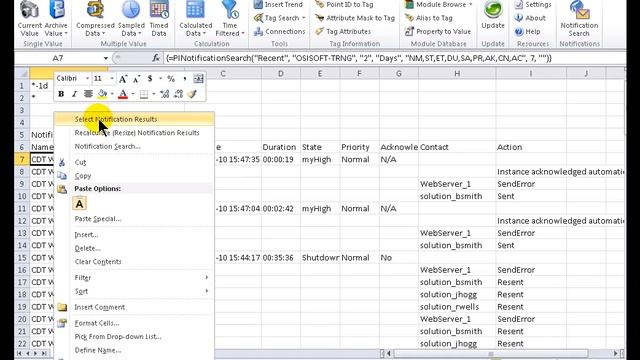Image resolution: width=640 pixels, height=360 pixels.
Task: Open Time Filtered function
Action: [x=230, y=19]
